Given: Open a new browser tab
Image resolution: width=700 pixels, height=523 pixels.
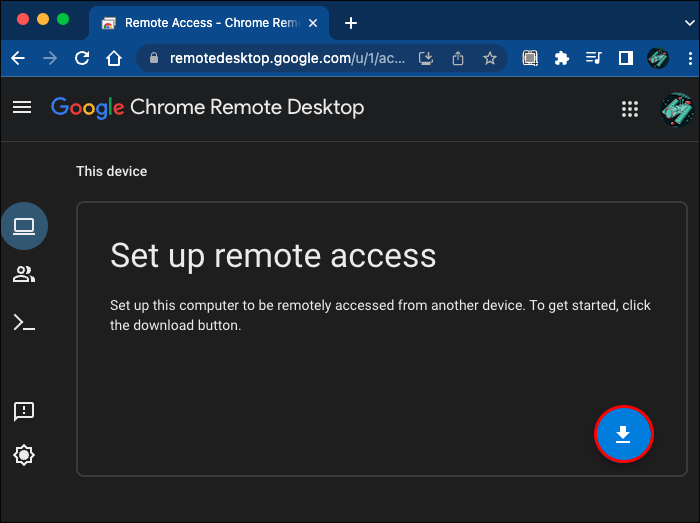Looking at the screenshot, I should tap(351, 22).
